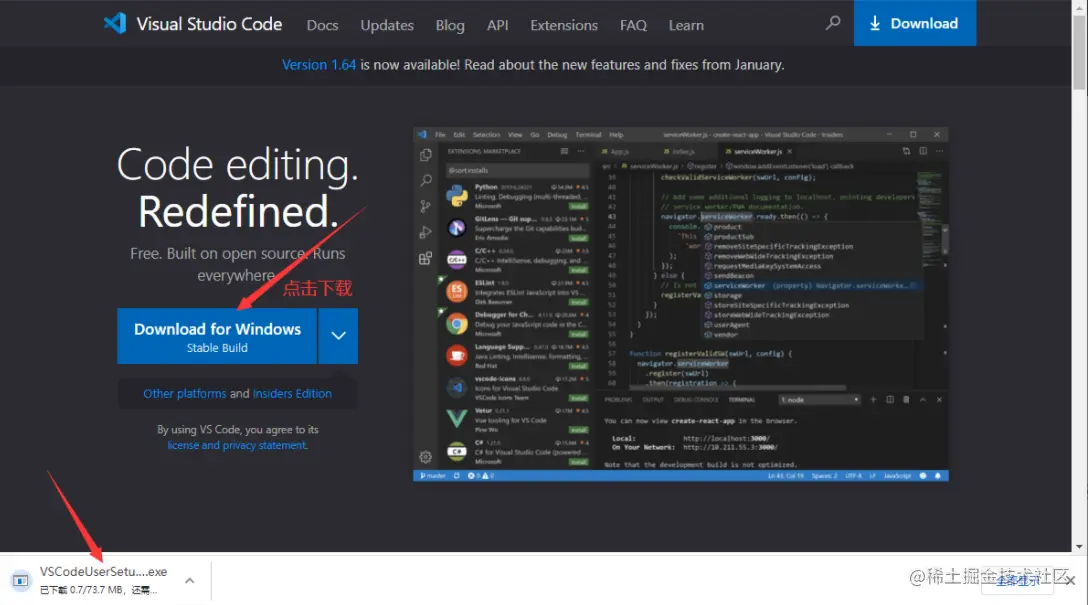Open the File menu in hero image
Screen dimensions: 1088x605
click(x=440, y=135)
